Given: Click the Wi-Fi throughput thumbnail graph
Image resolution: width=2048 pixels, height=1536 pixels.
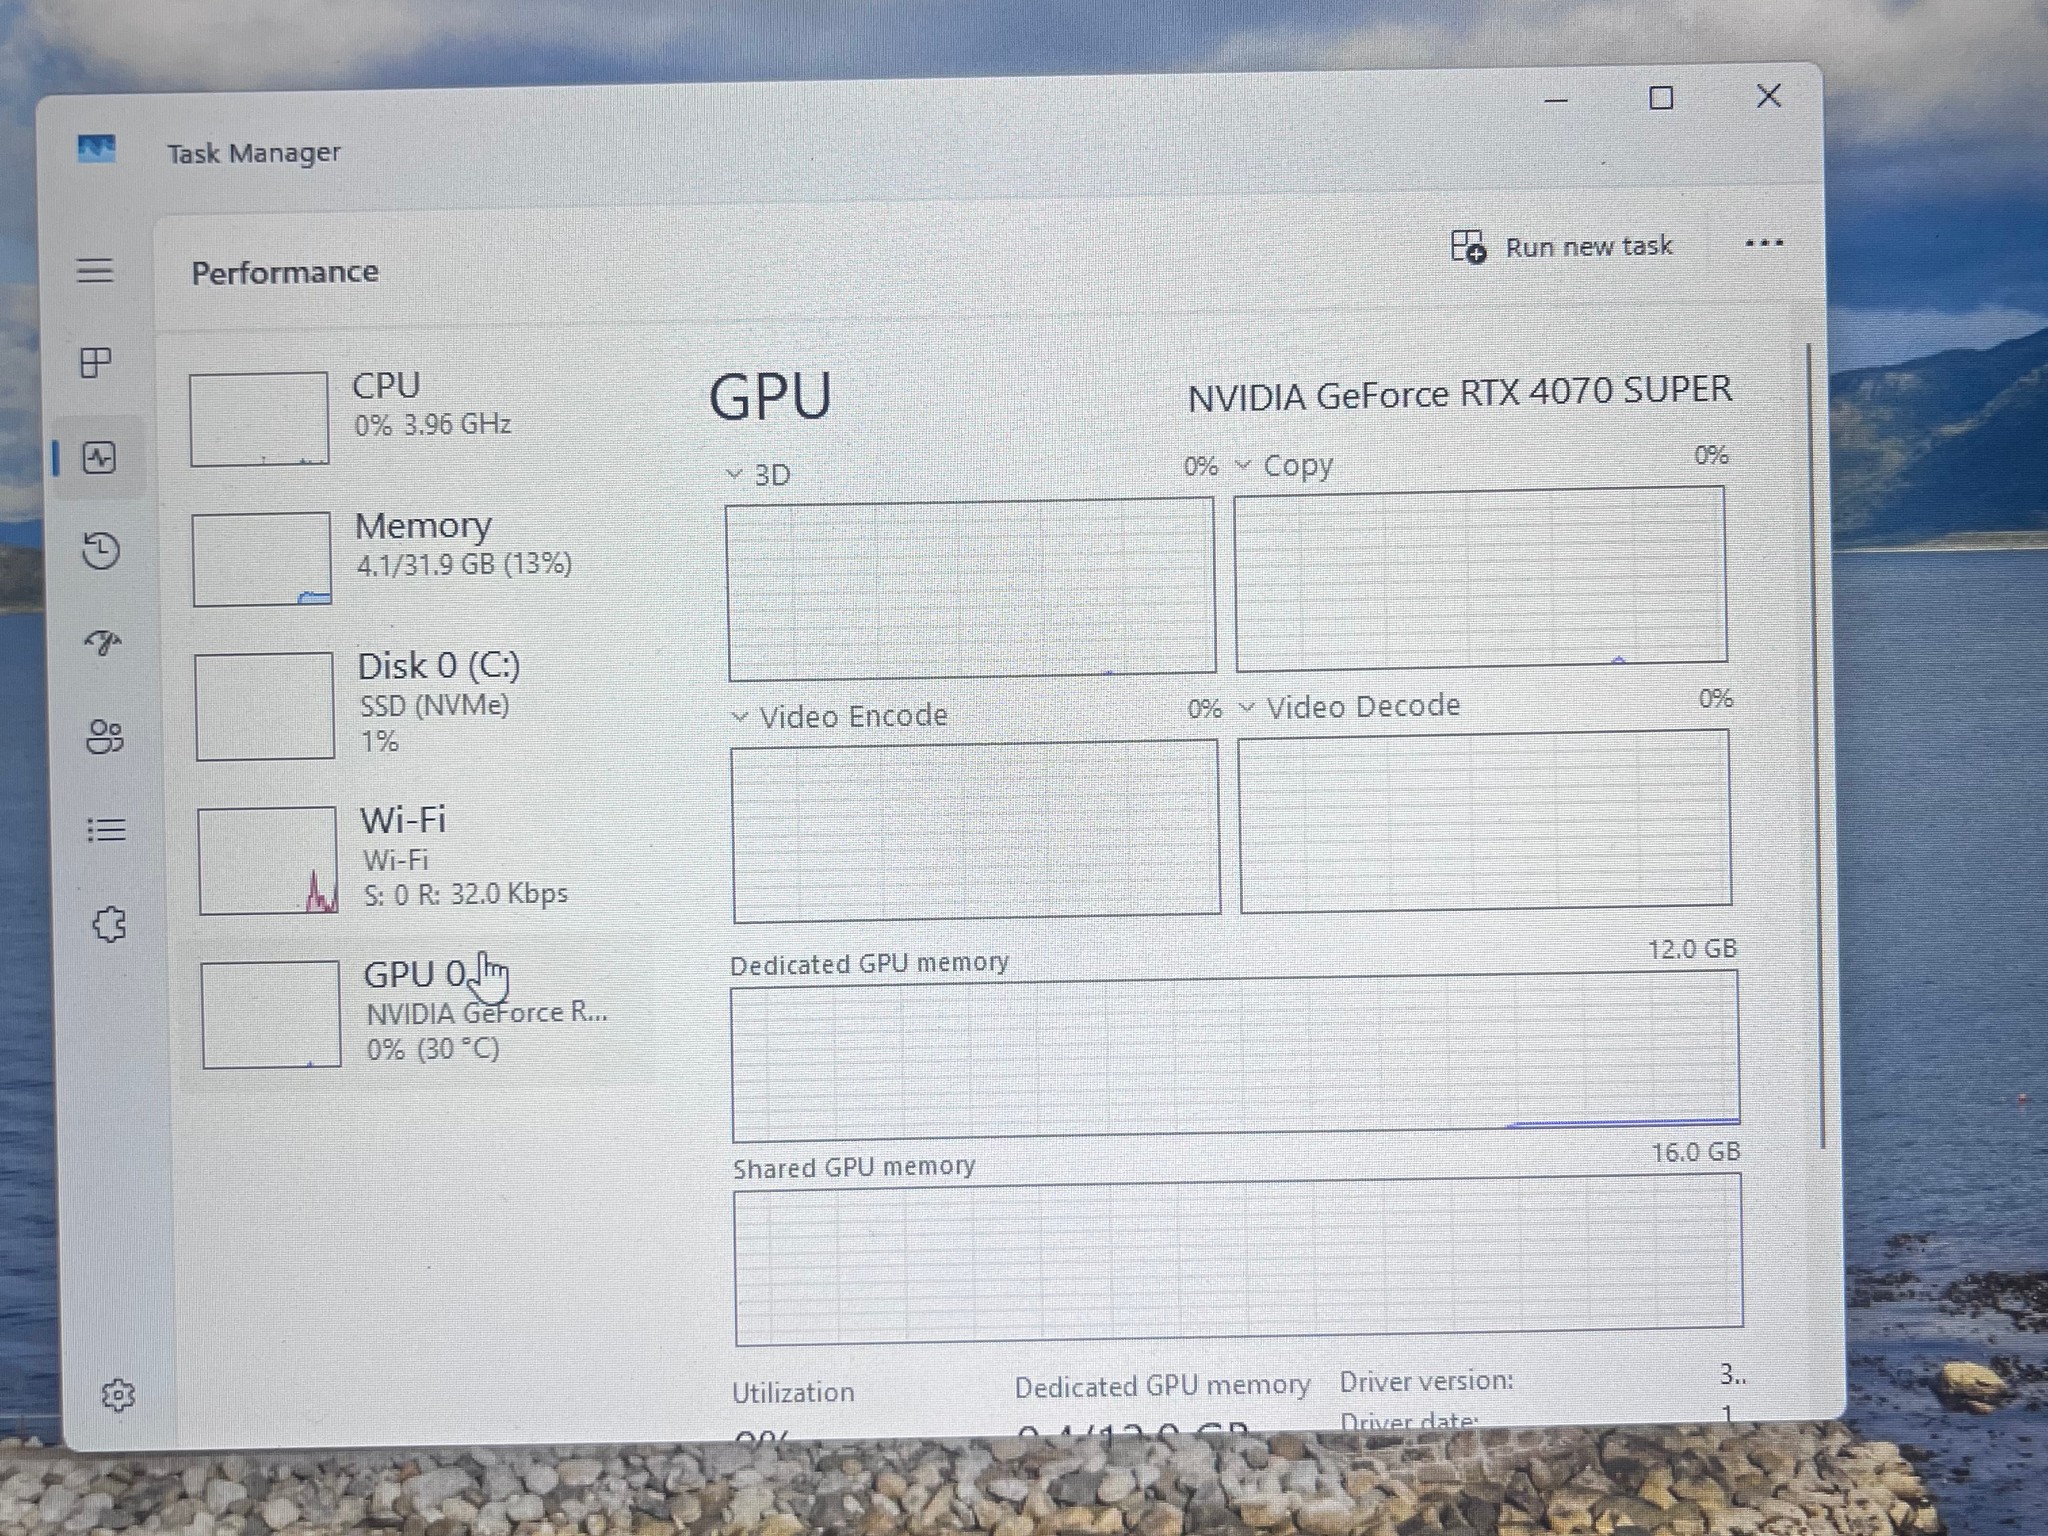Looking at the screenshot, I should (267, 861).
